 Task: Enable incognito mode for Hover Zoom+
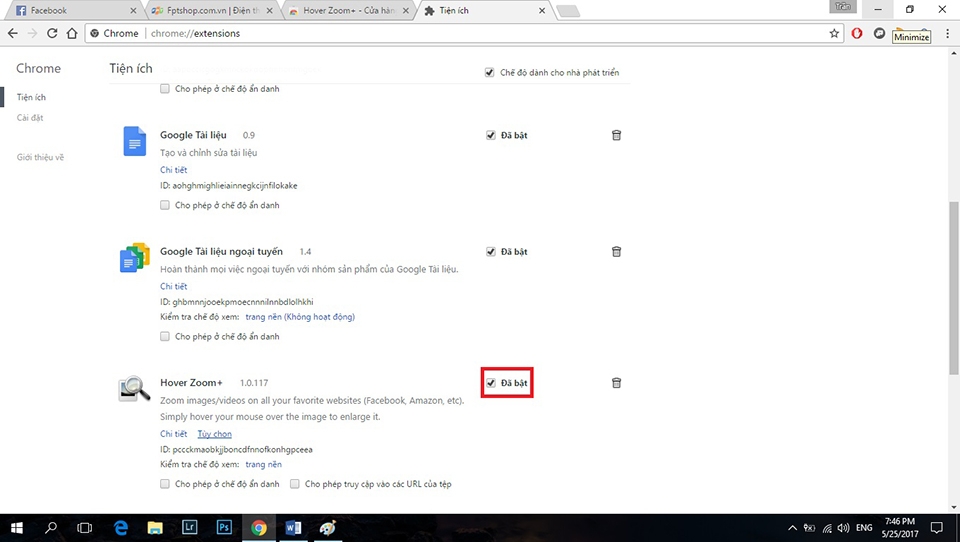coord(165,484)
